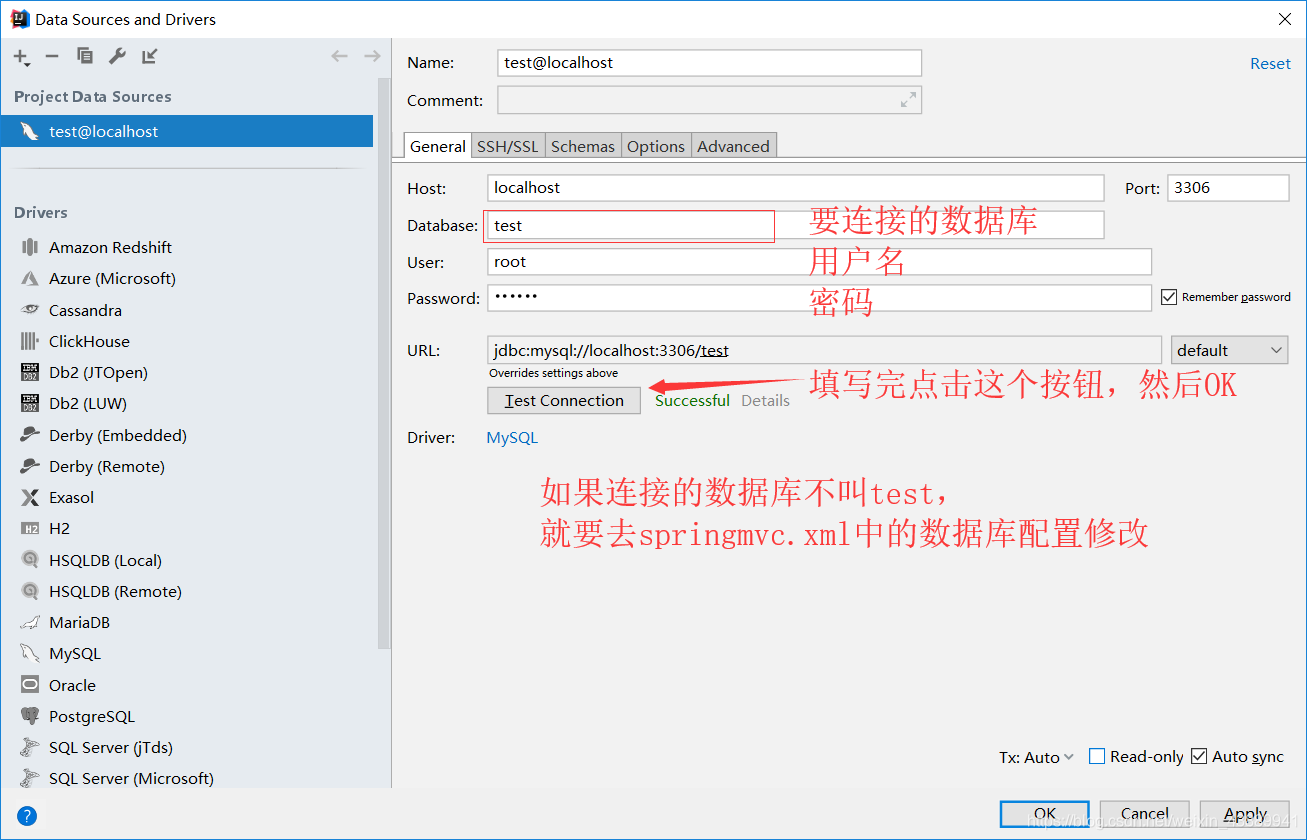The height and width of the screenshot is (840, 1307).
Task: Click the Amazon Redshift driver icon
Action: coord(30,247)
